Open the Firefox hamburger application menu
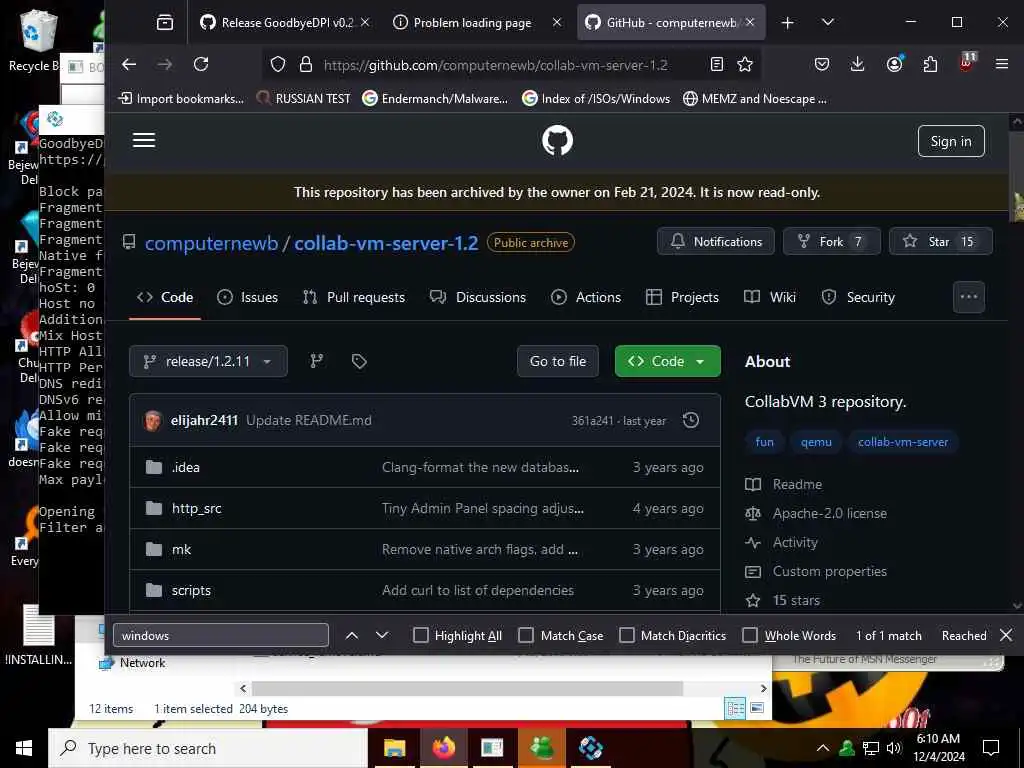Viewport: 1024px width, 768px height. 1002,64
